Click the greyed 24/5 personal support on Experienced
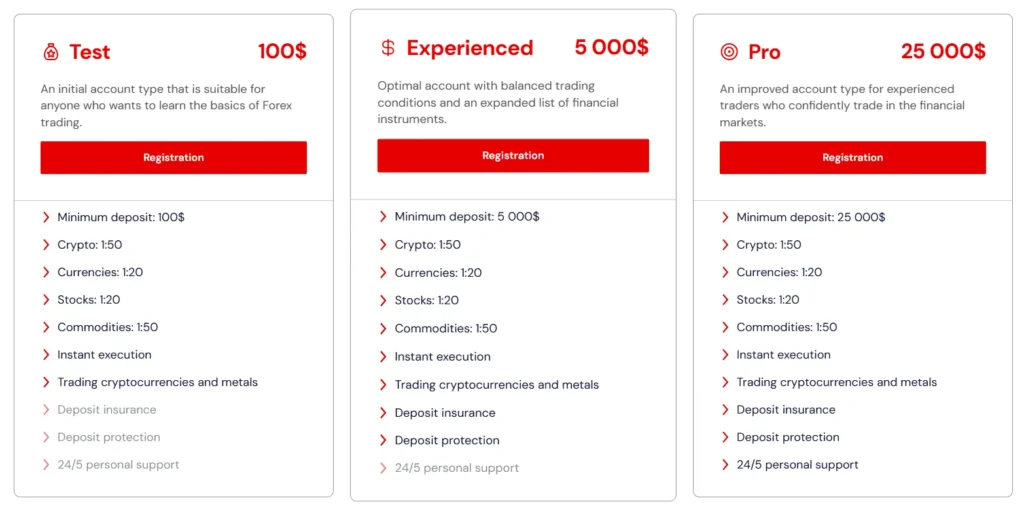This screenshot has width=1024, height=513. click(456, 468)
